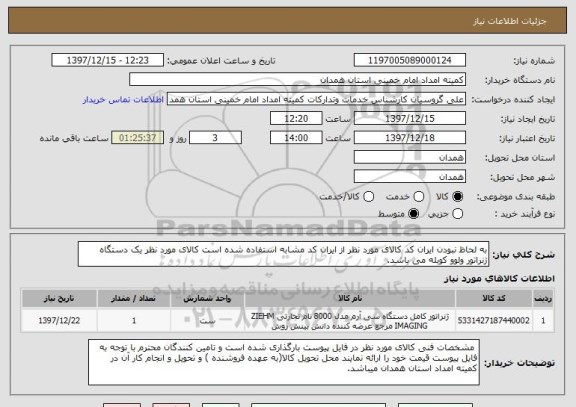Click the تاریخ اعتبار نیاز date field

point(410,138)
